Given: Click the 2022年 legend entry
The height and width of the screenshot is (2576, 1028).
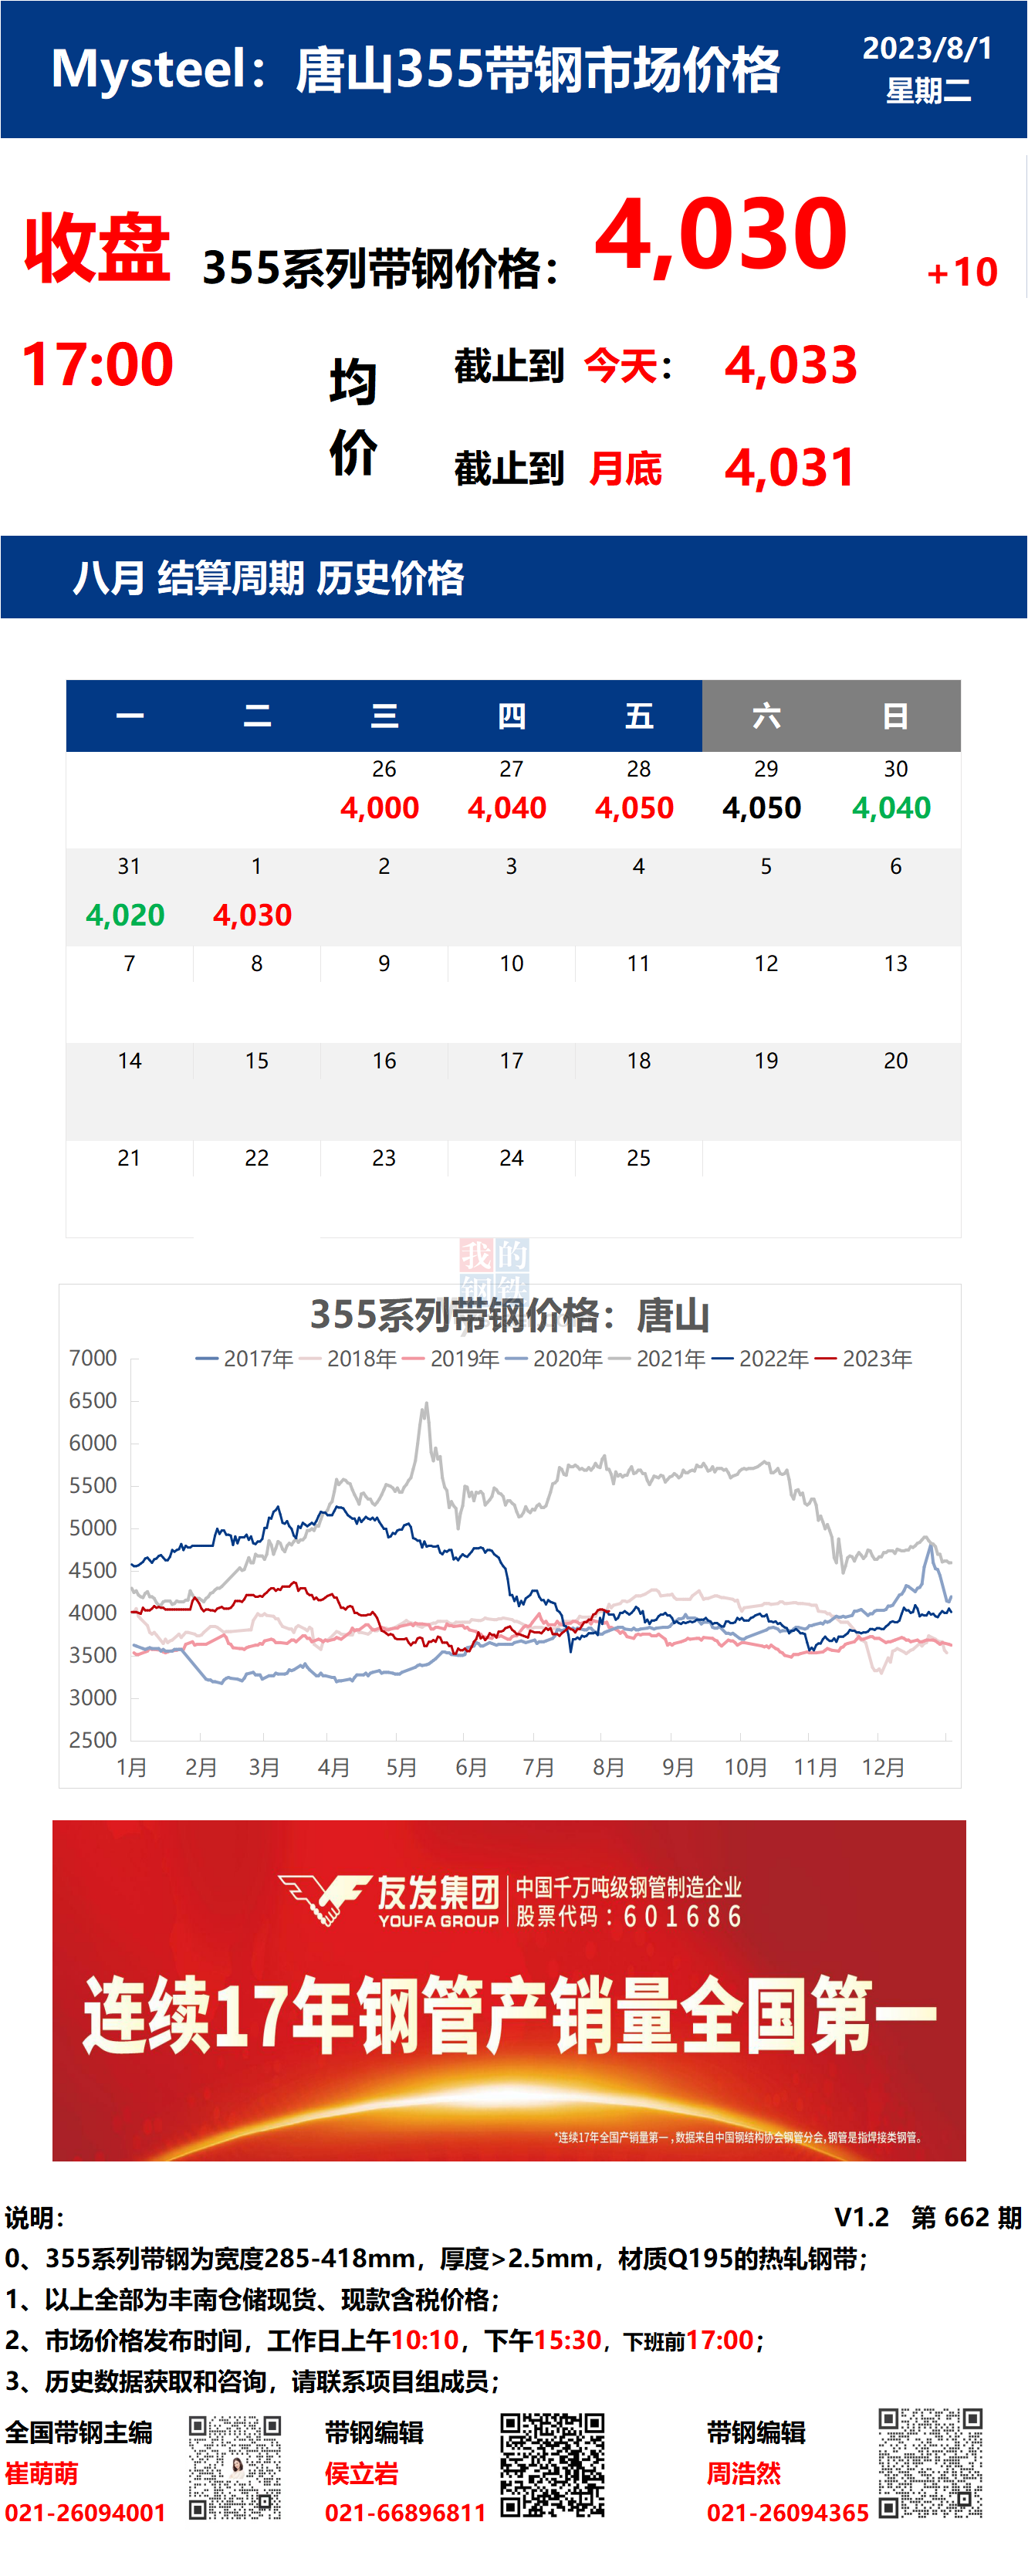Looking at the screenshot, I should [x=761, y=1359].
